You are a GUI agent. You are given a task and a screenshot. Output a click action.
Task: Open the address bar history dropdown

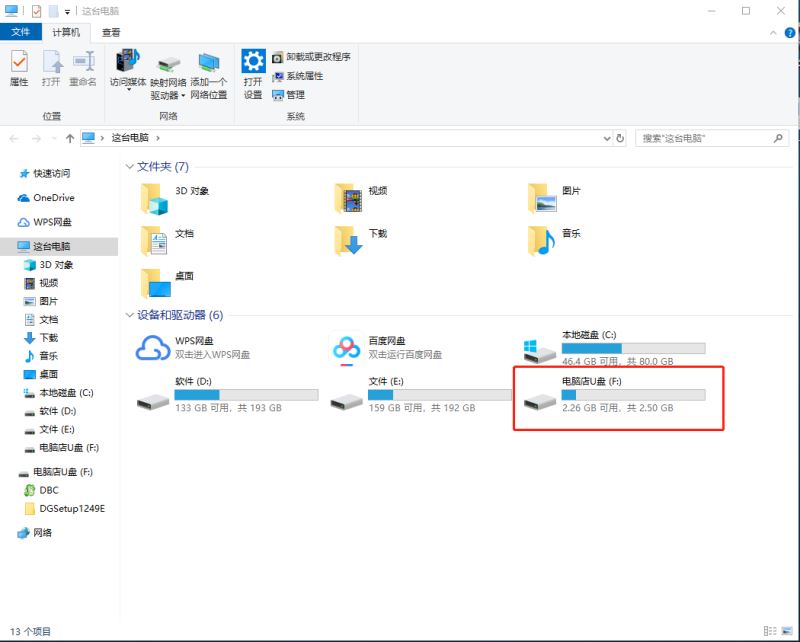click(606, 138)
